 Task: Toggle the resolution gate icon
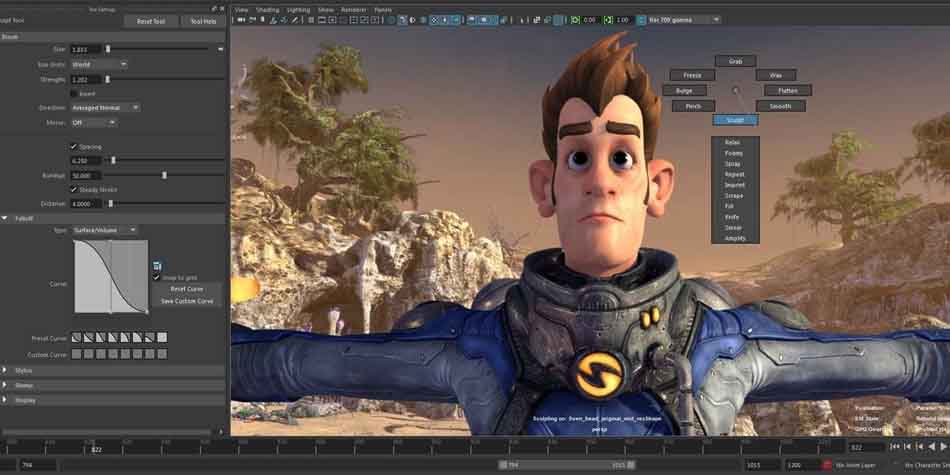point(332,19)
